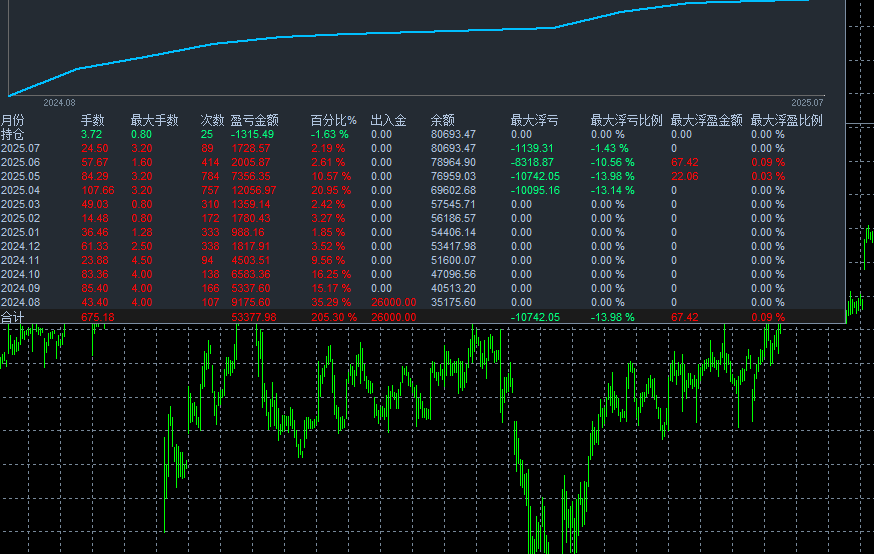Click total lots 675.18
The image size is (874, 554).
(x=98, y=317)
